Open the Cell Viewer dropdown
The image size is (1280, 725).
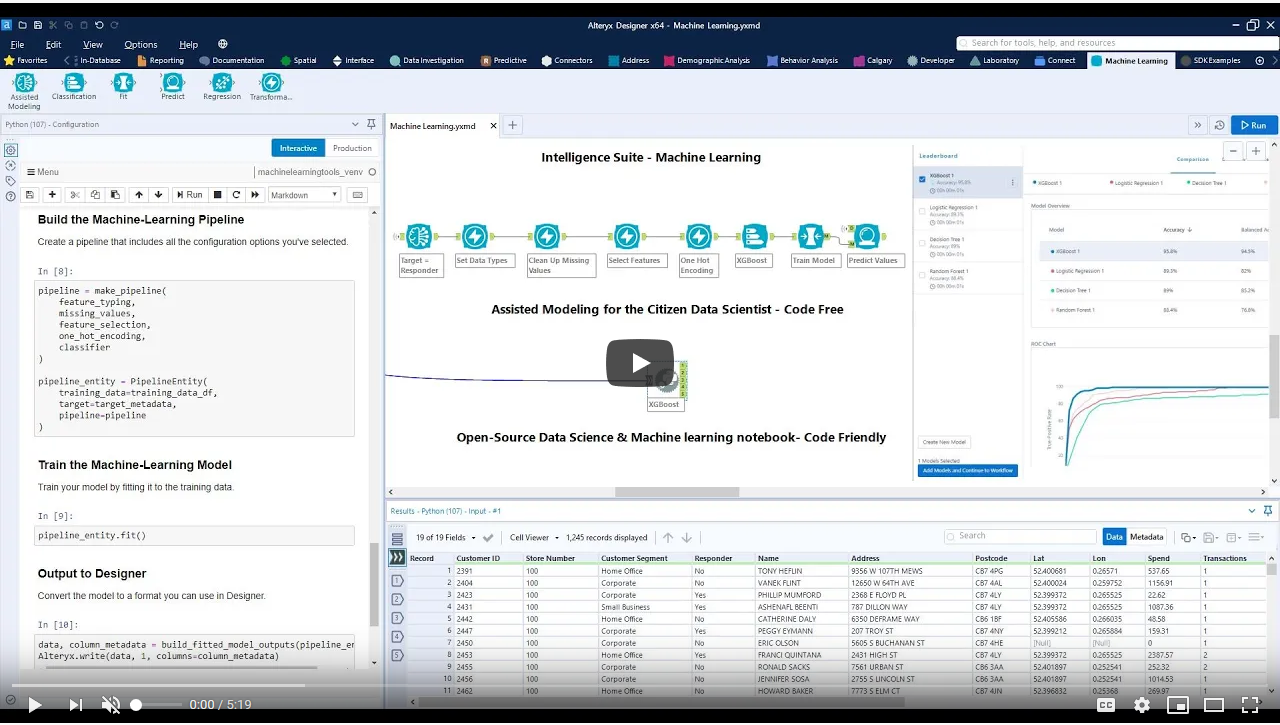[534, 537]
